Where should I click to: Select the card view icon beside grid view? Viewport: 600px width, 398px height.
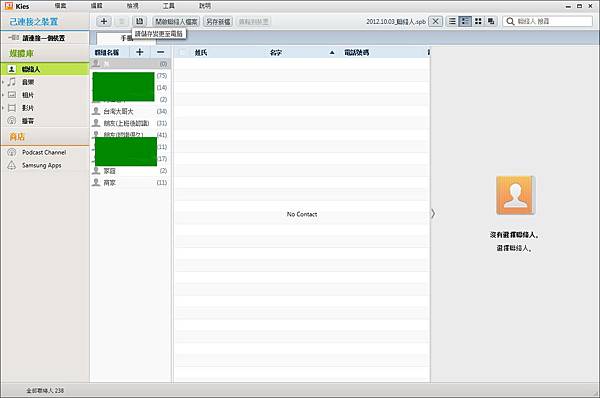pos(491,21)
